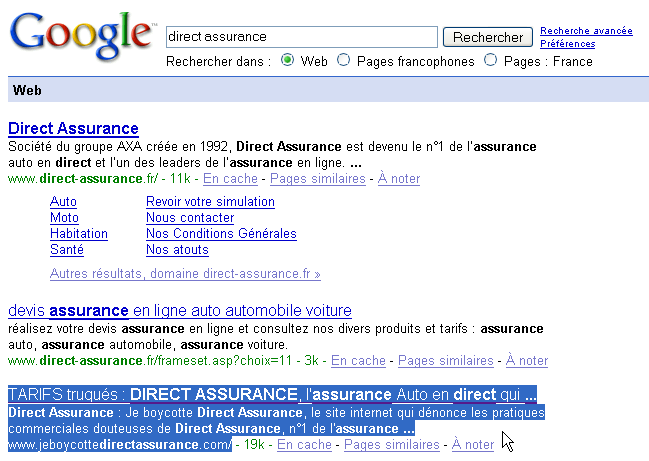Open the Habitation sitelink
Image resolution: width=649 pixels, height=461 pixels.
click(79, 234)
